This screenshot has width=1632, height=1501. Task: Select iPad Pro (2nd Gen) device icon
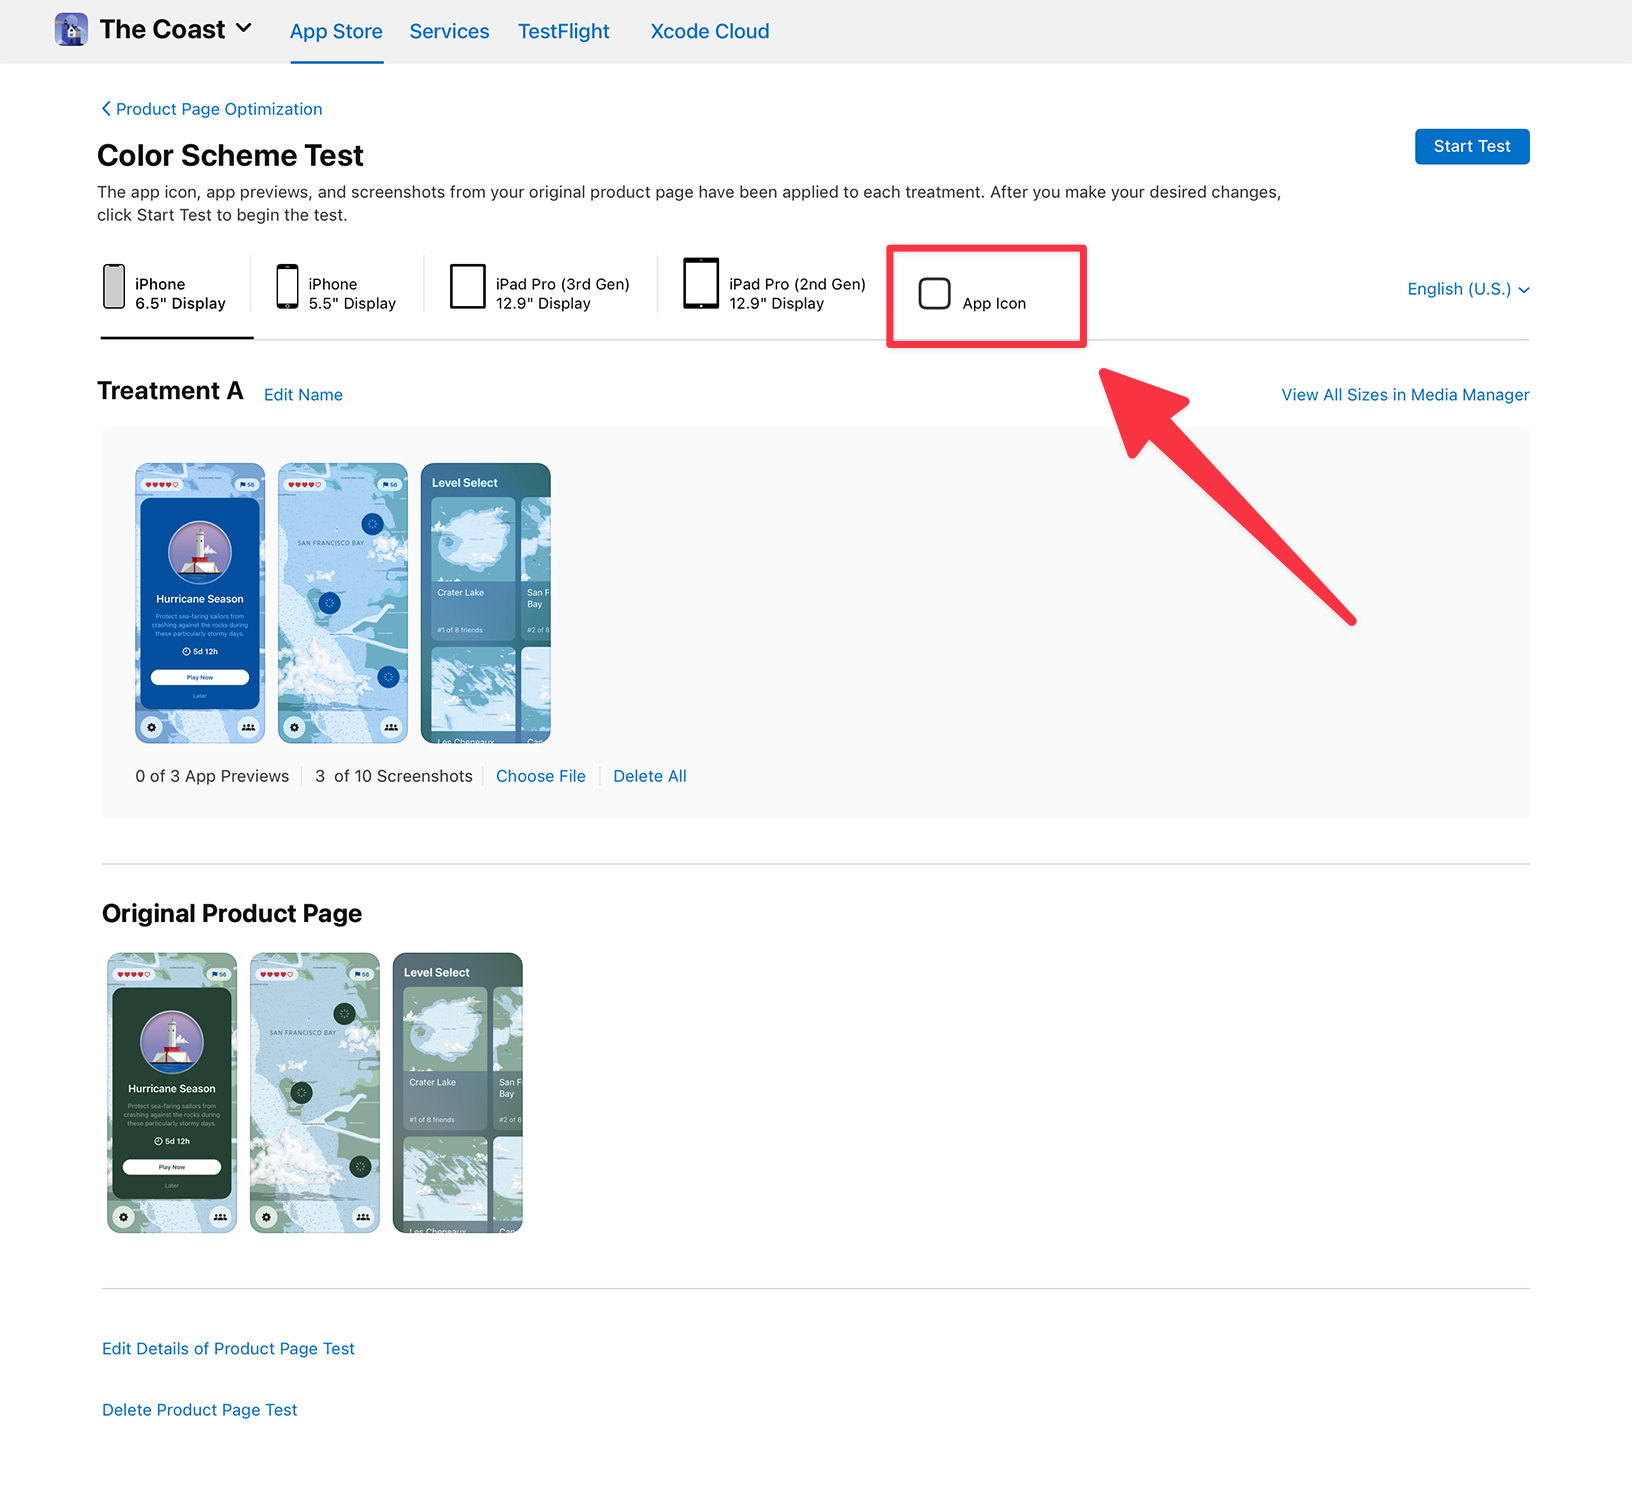click(x=700, y=284)
